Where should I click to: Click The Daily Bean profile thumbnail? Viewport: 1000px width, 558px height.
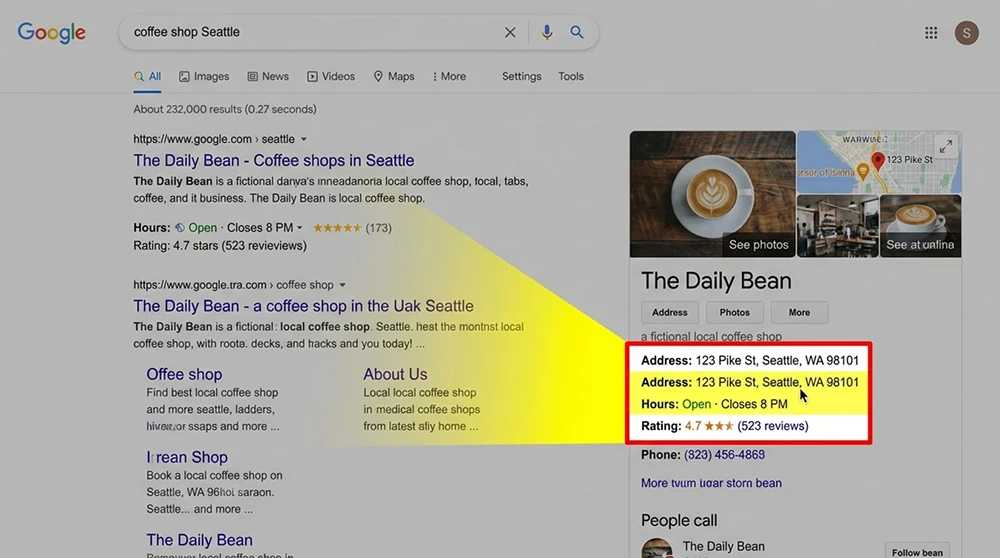tap(657, 548)
